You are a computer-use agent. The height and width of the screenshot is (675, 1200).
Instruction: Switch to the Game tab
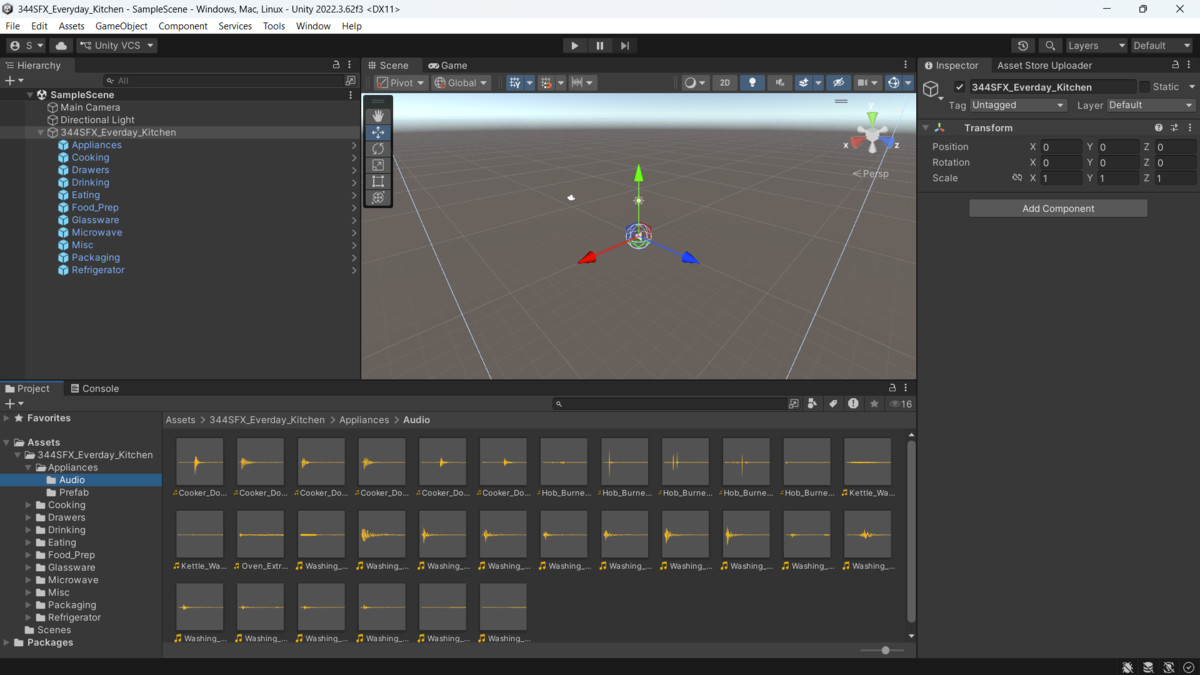447,65
